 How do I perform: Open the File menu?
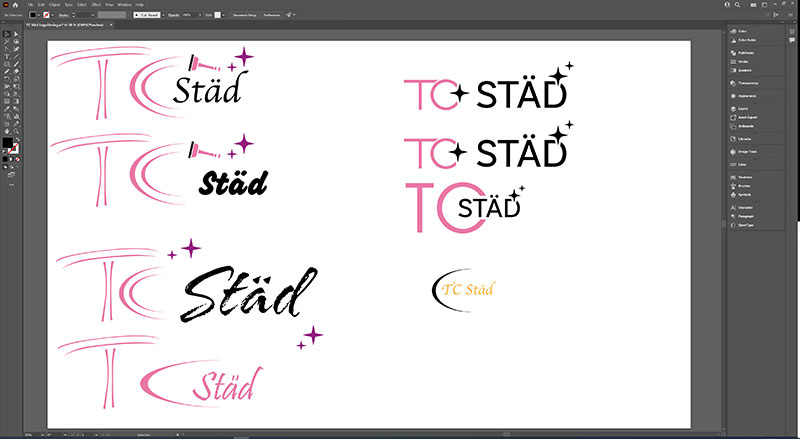30,5
